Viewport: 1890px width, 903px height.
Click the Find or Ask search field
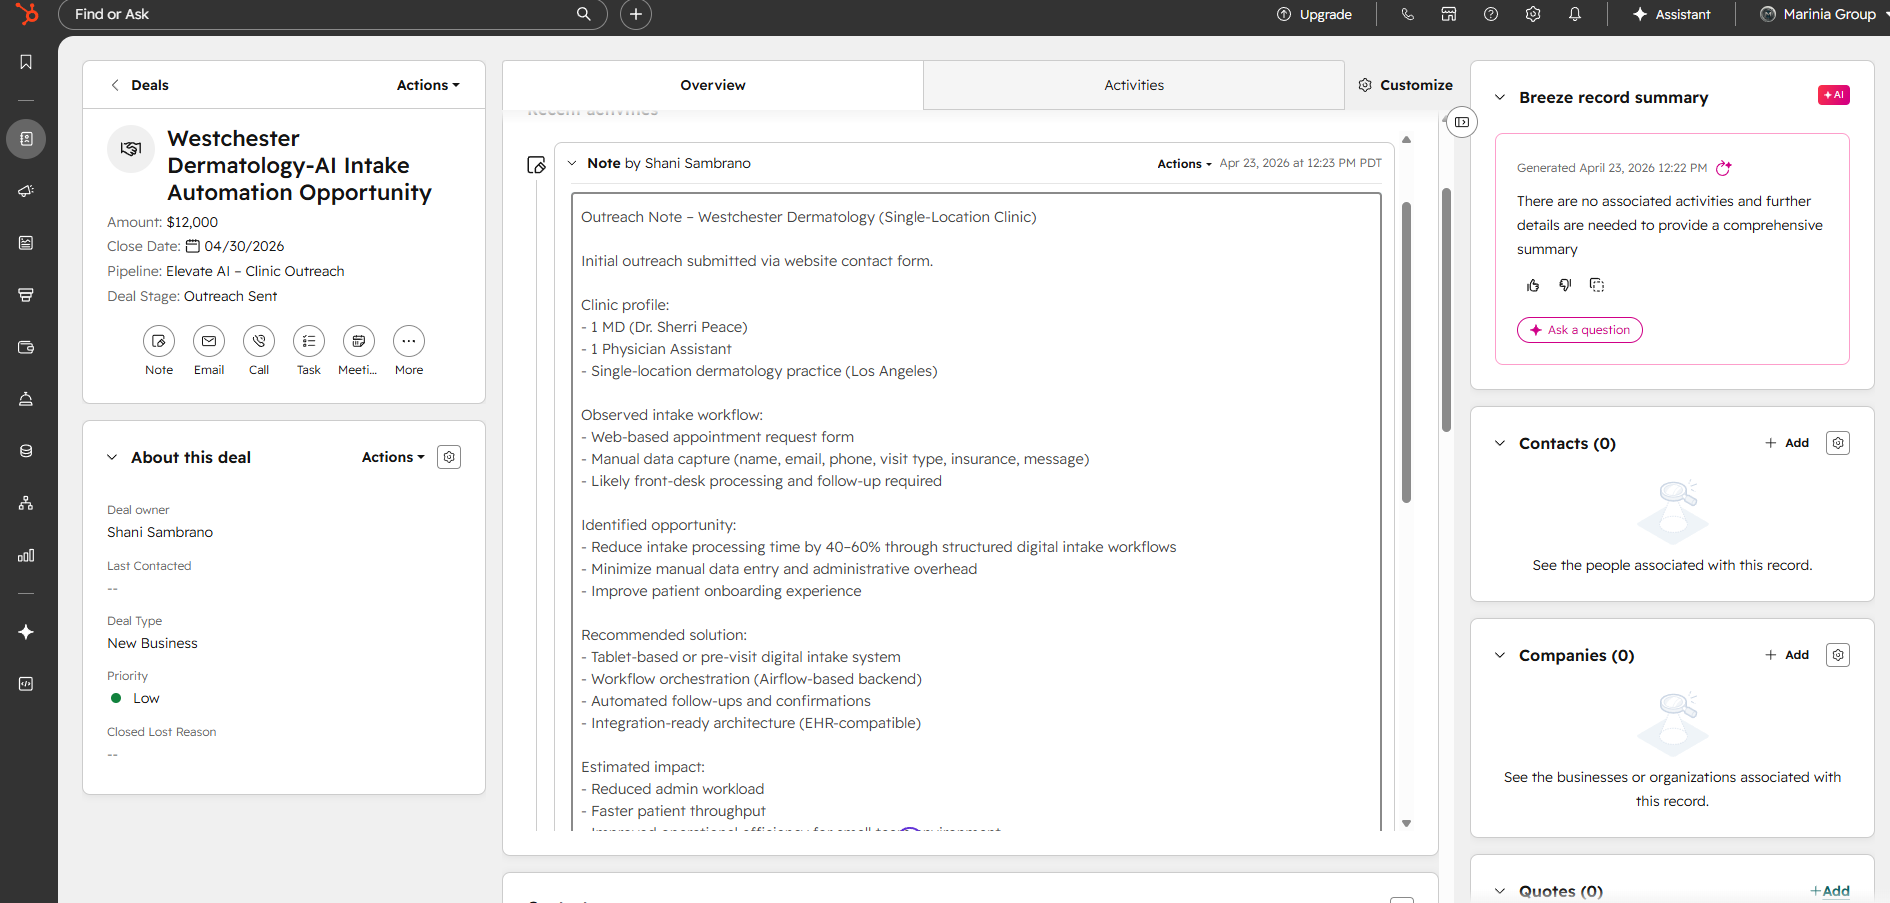(320, 14)
